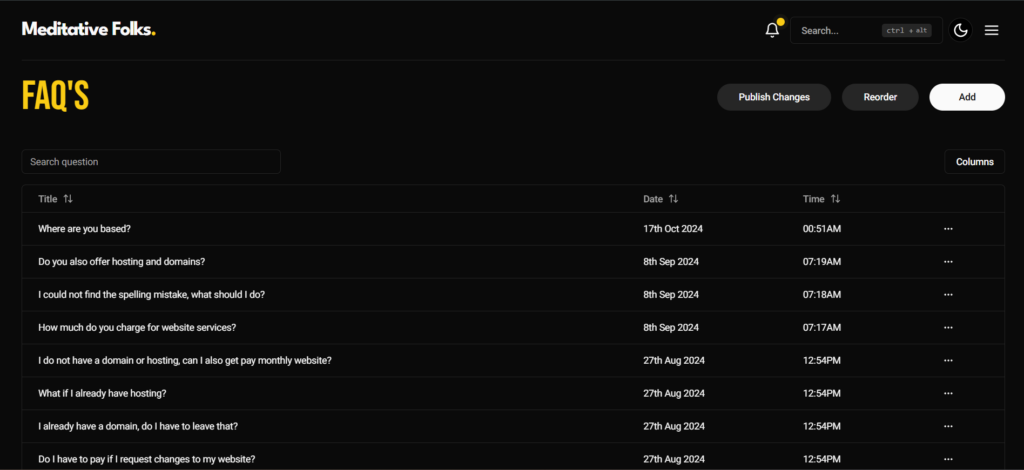This screenshot has height=470, width=1024.
Task: Click the Reorder button
Action: 880,97
